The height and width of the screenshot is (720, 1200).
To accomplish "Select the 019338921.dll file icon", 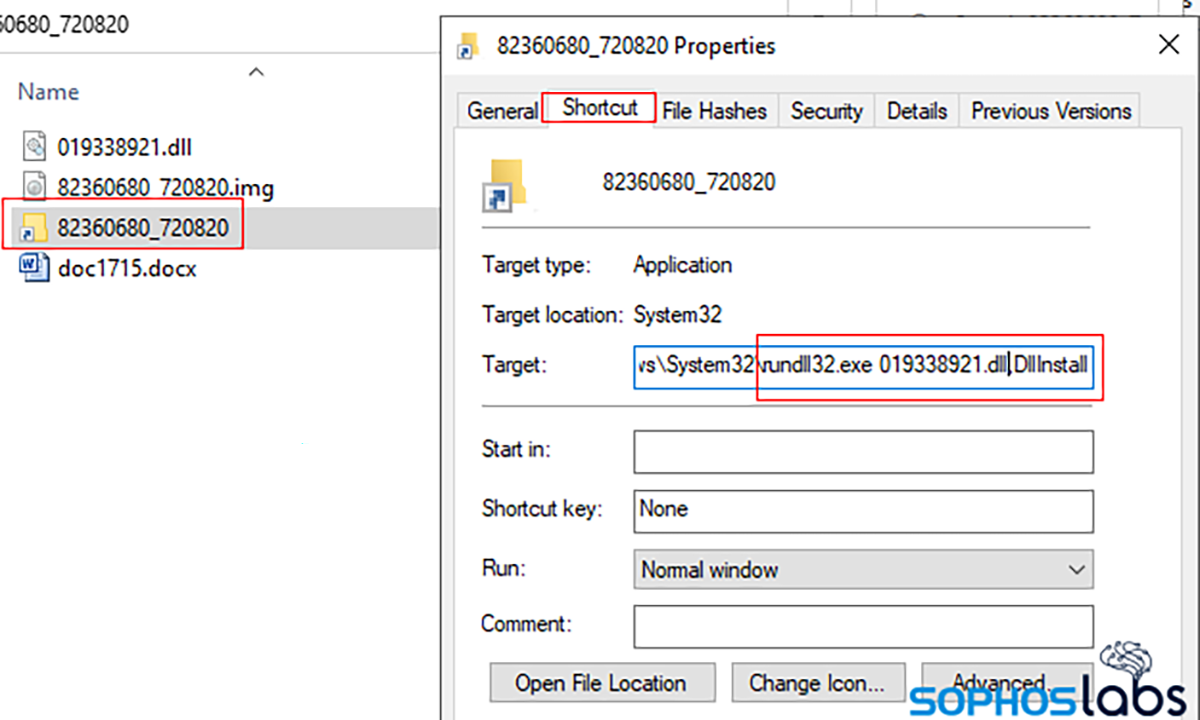I will [34, 147].
